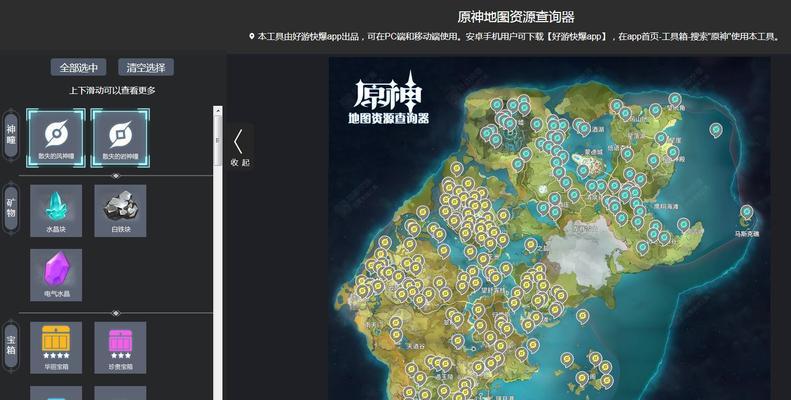Image resolution: width=791 pixels, height=400 pixels.
Task: Click the anemoculus marker on 马斯克礁 island
Action: tap(747, 214)
